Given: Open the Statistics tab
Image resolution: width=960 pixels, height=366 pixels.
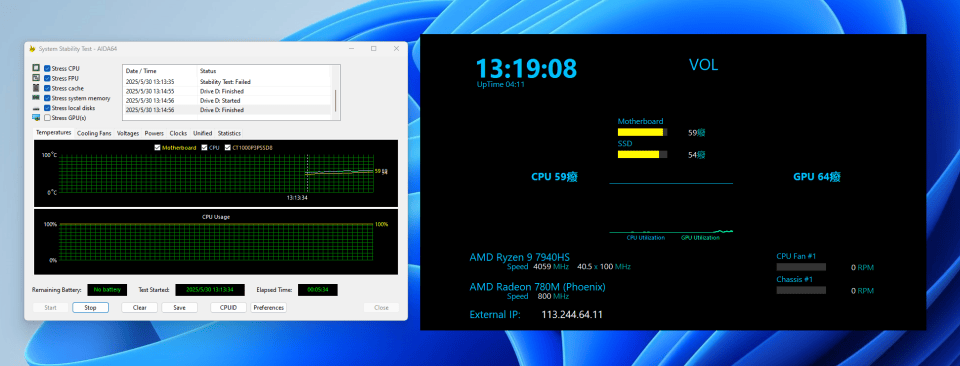Looking at the screenshot, I should 229,133.
